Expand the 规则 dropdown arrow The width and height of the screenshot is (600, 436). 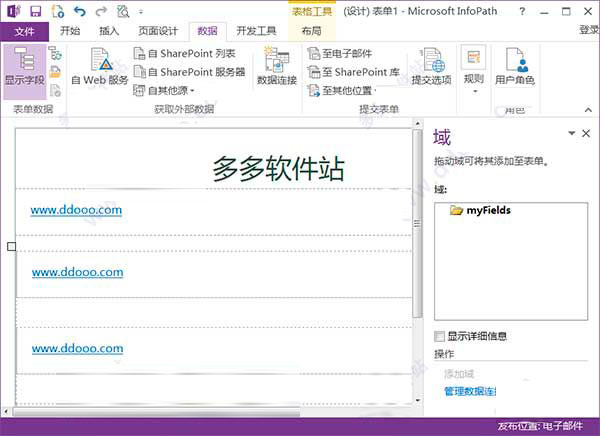click(x=474, y=91)
